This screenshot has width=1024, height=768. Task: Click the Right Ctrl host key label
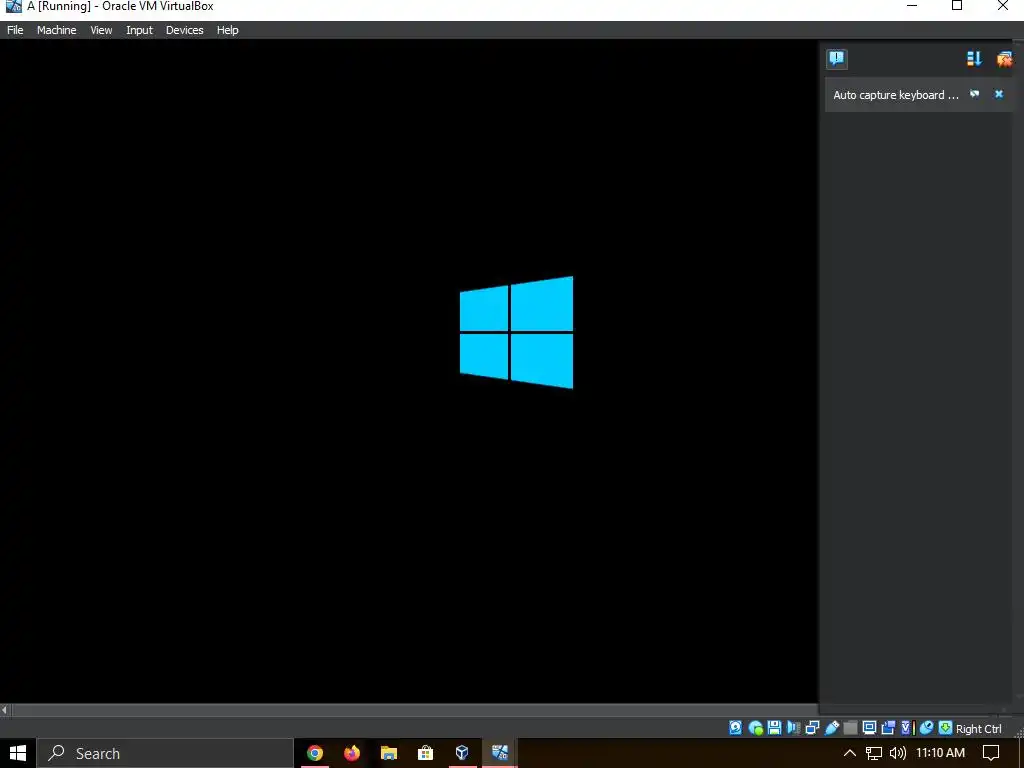pyautogui.click(x=978, y=729)
